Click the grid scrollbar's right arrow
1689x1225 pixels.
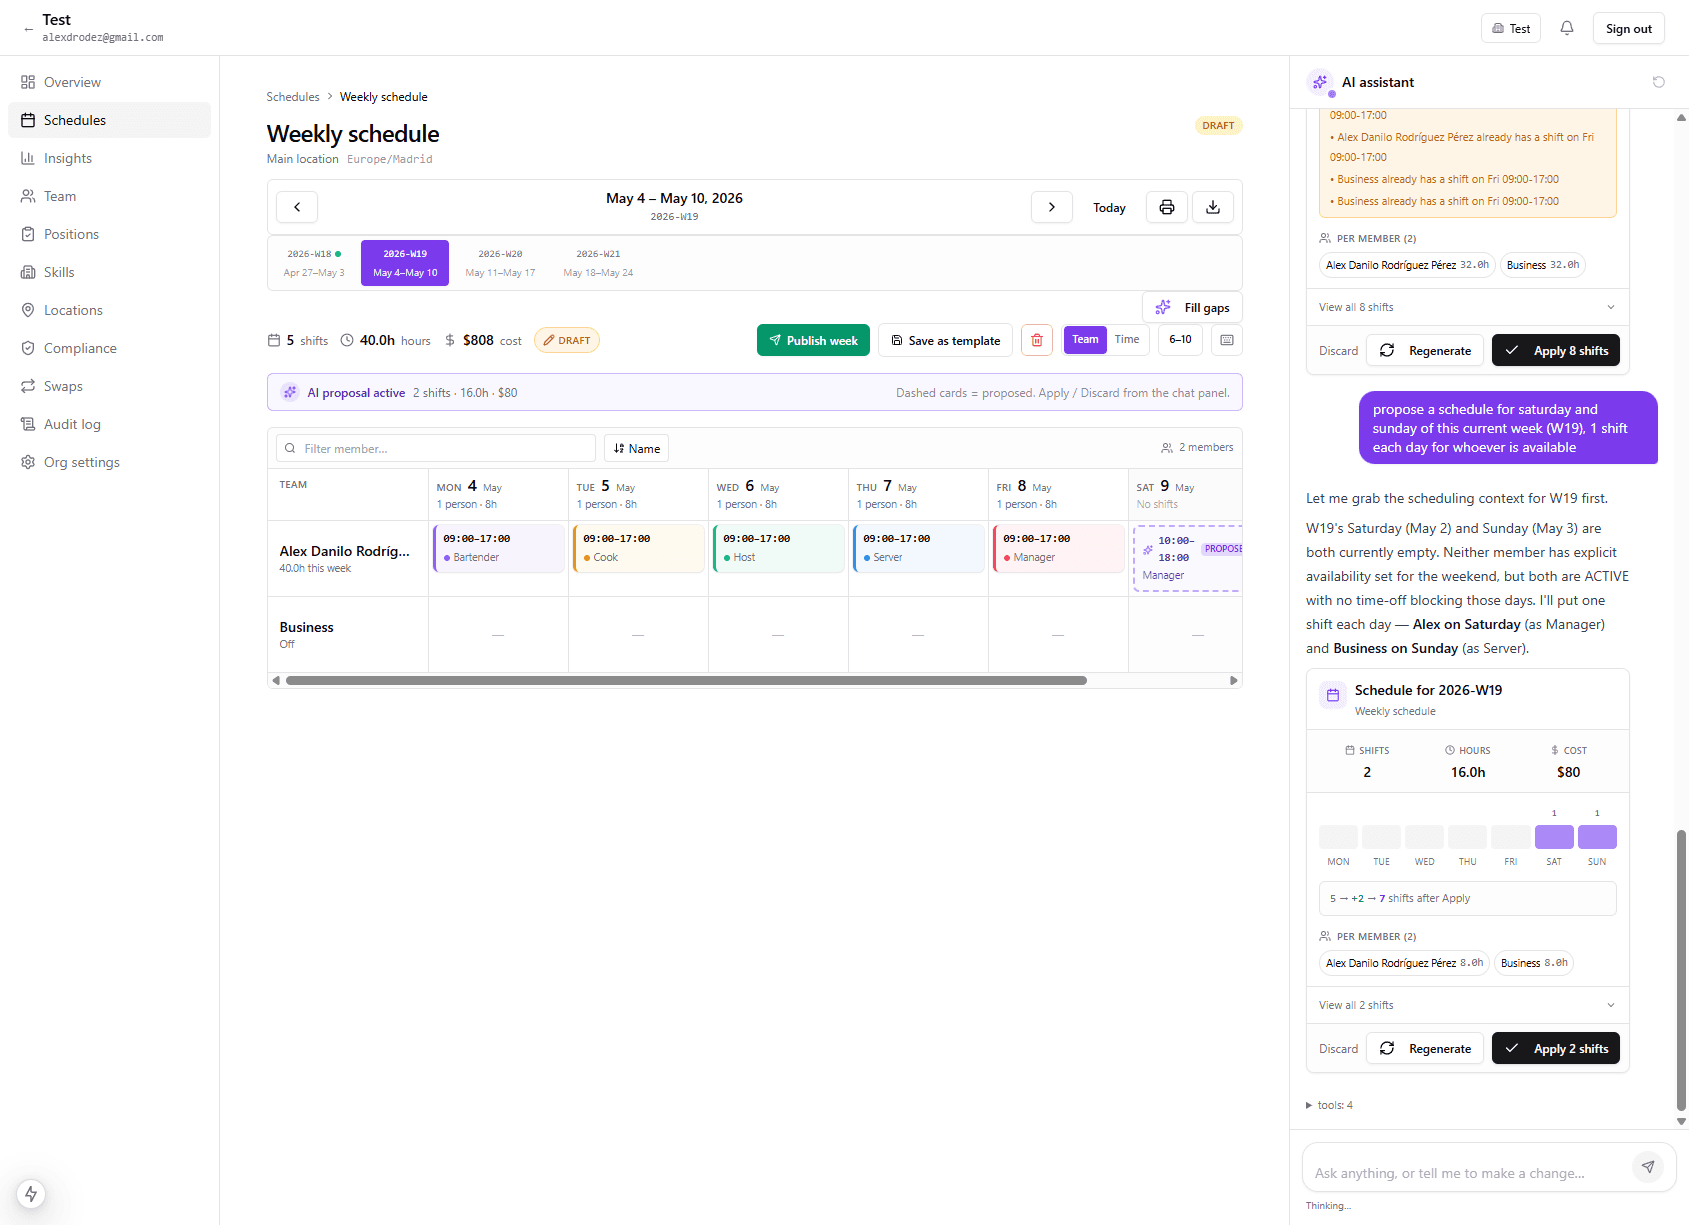click(x=1234, y=680)
